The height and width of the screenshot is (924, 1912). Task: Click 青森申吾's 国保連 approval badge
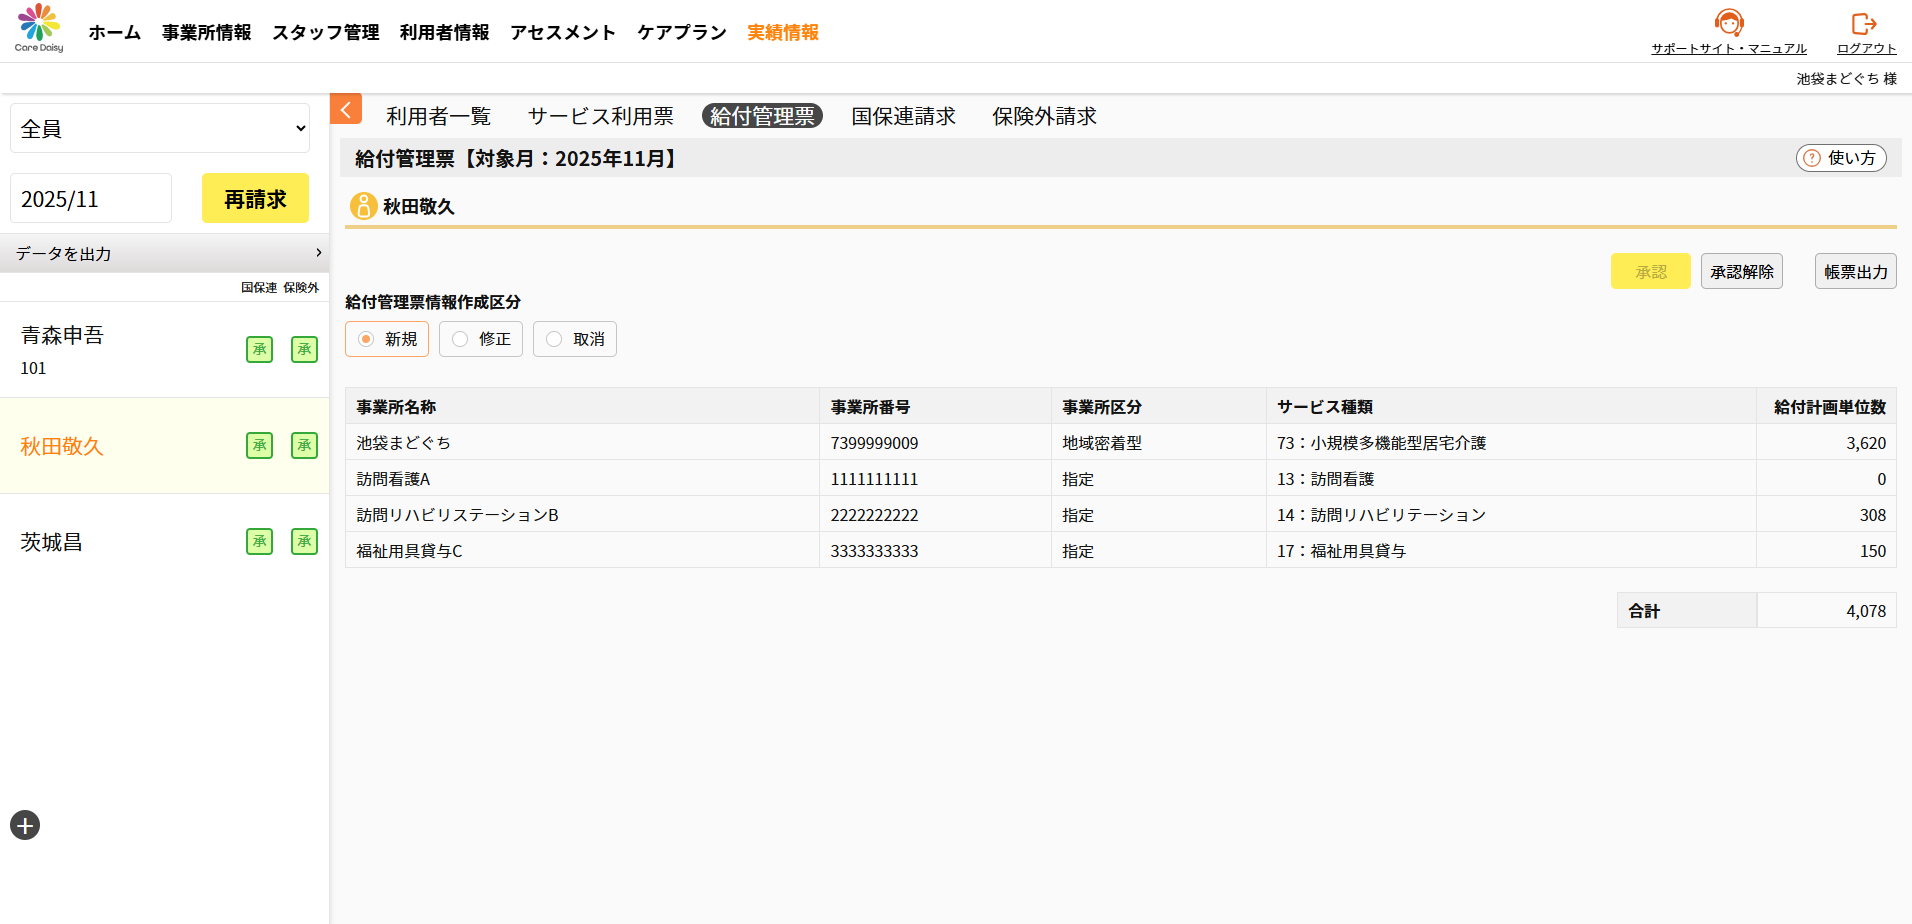(x=260, y=349)
